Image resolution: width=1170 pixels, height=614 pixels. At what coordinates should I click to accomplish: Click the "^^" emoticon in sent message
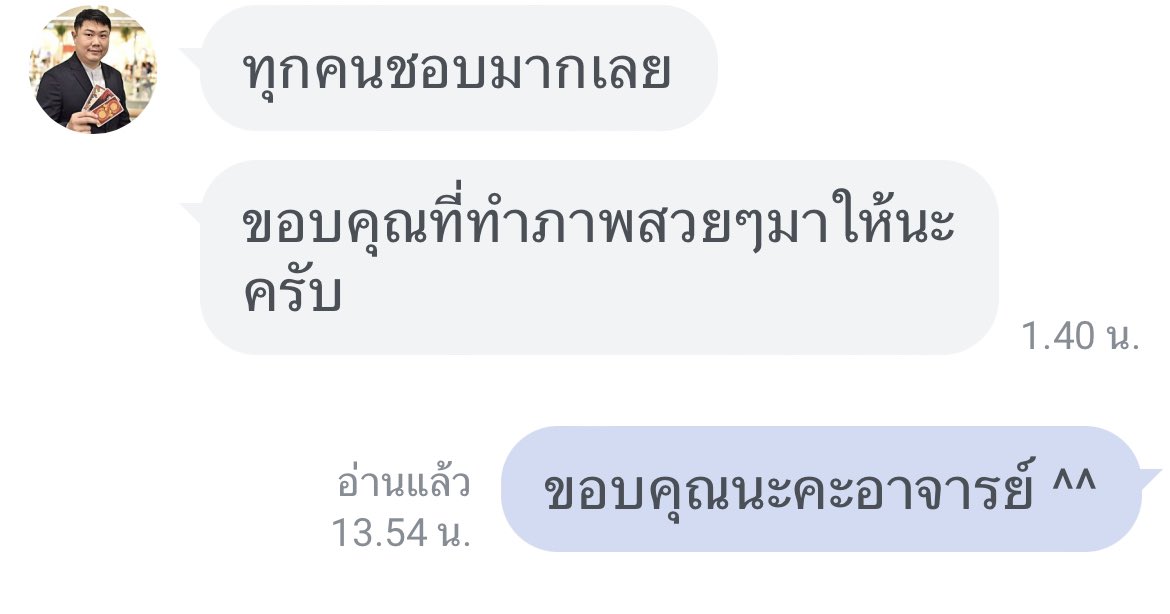[x=1074, y=480]
